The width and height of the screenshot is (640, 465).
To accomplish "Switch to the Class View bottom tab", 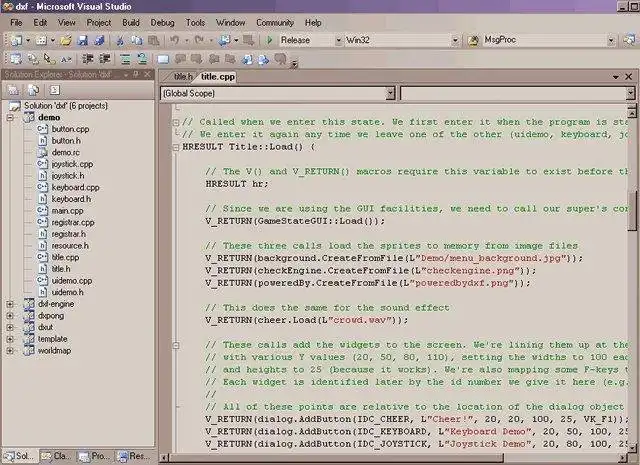I will click(57, 456).
